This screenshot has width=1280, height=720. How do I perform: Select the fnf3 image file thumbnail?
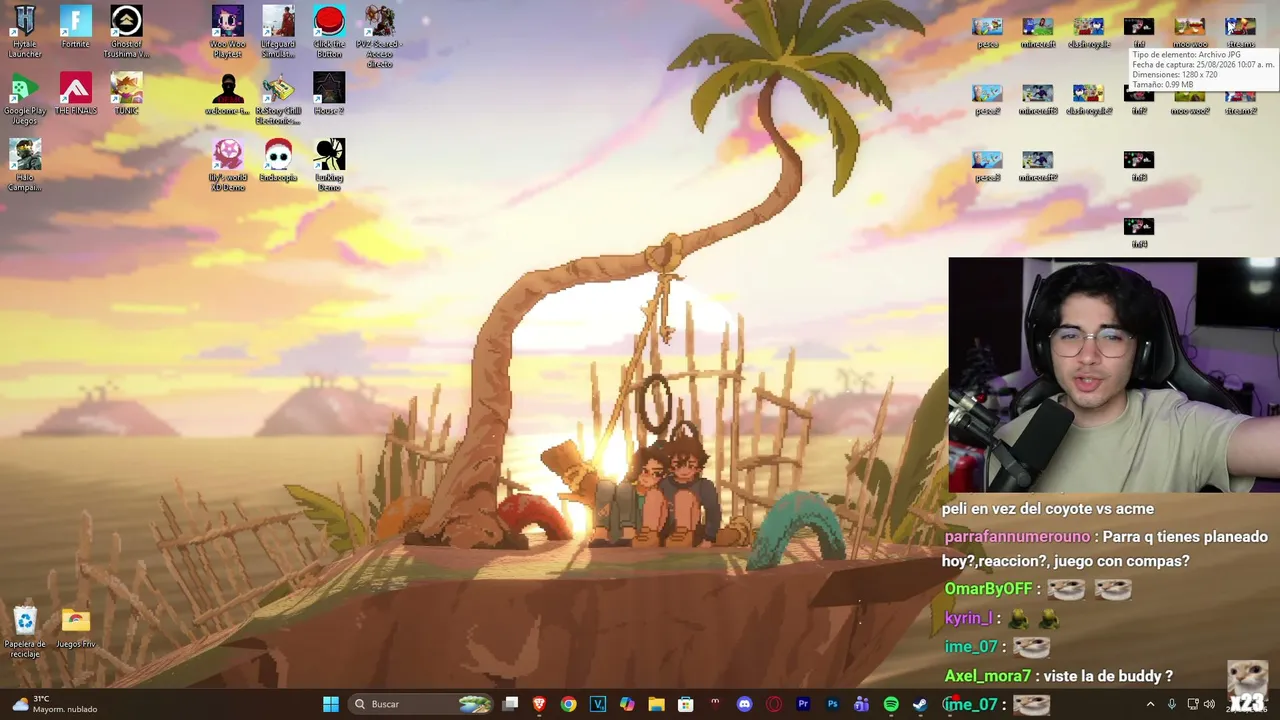(1139, 167)
